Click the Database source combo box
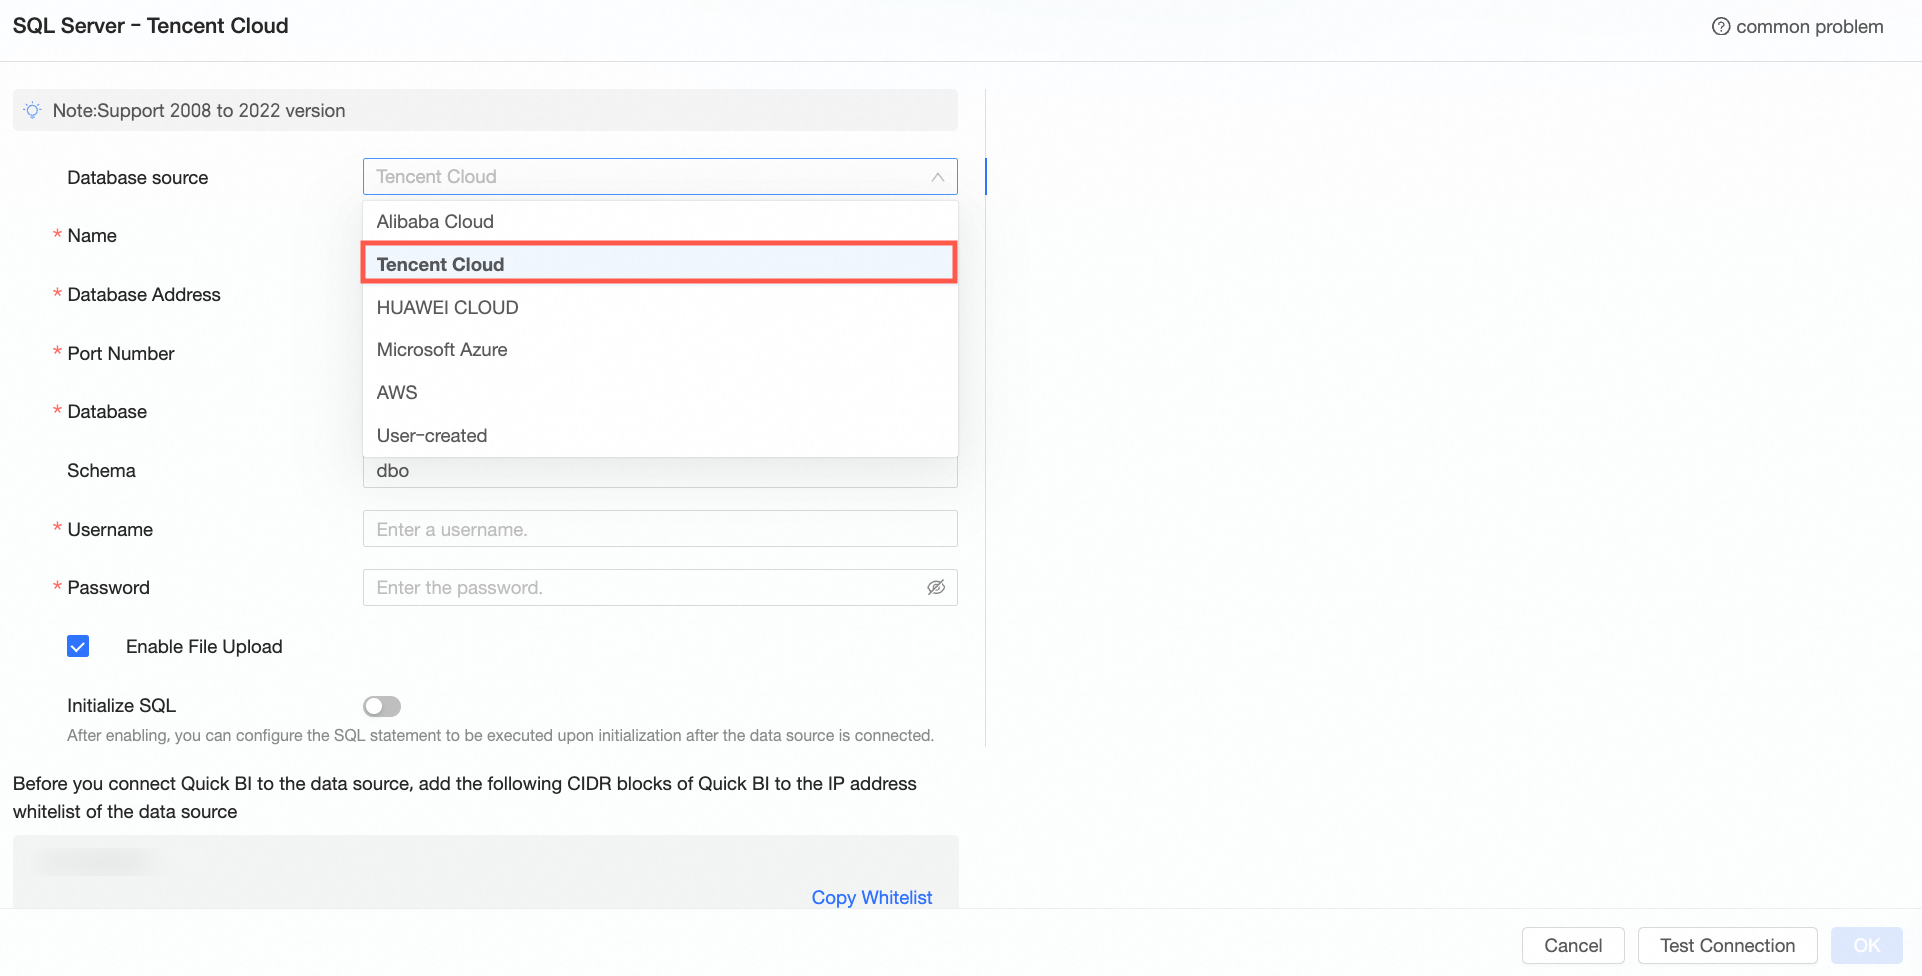This screenshot has height=976, width=1922. click(660, 177)
